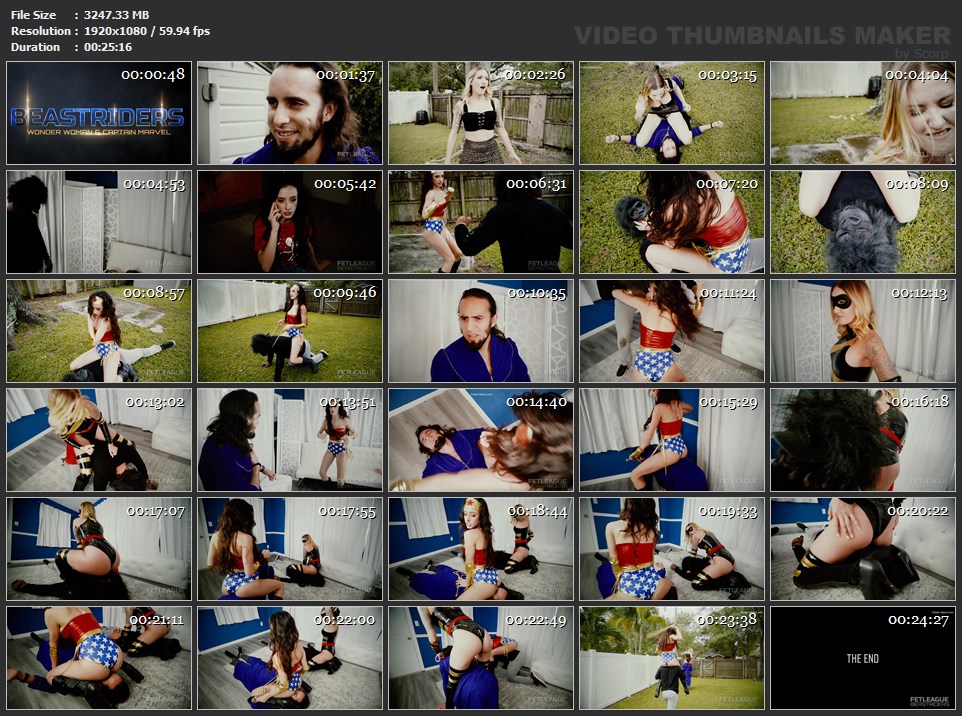Image resolution: width=962 pixels, height=716 pixels.
Task: Select the 00:09:46 video frame
Action: pos(290,331)
